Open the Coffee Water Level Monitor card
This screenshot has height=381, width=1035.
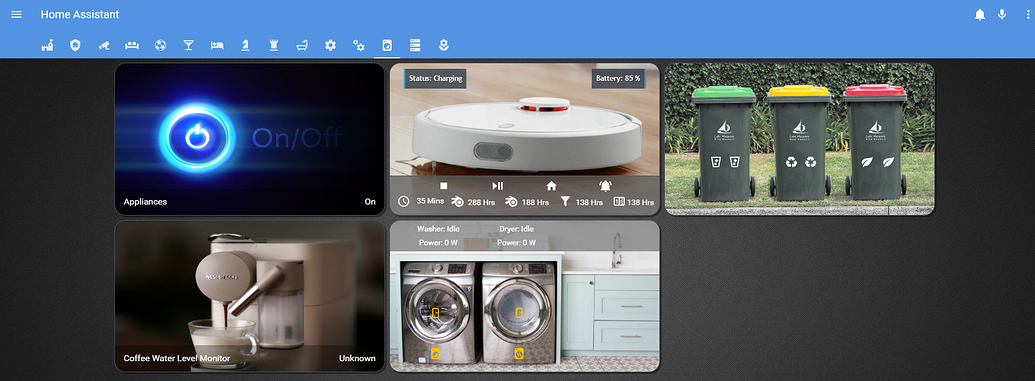point(250,296)
